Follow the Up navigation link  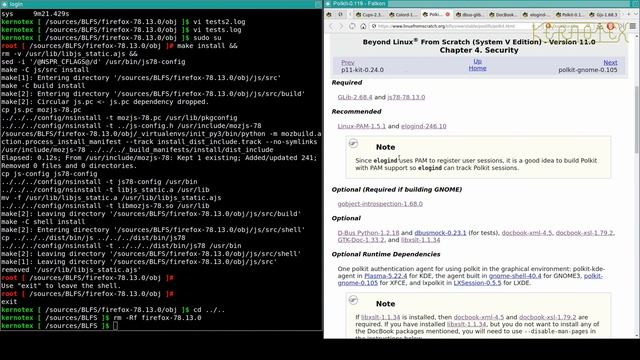coord(477,61)
